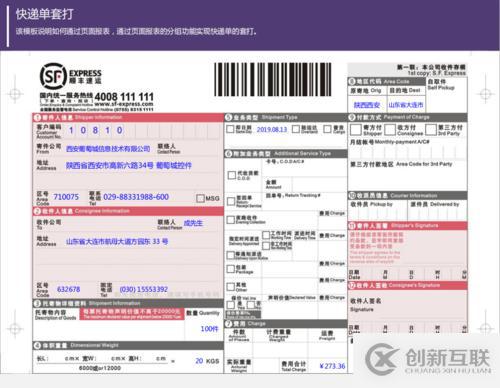Screen dimensions: 500x388
Task: Click Shipper's Signature section header
Action: pyautogui.click(x=408, y=226)
